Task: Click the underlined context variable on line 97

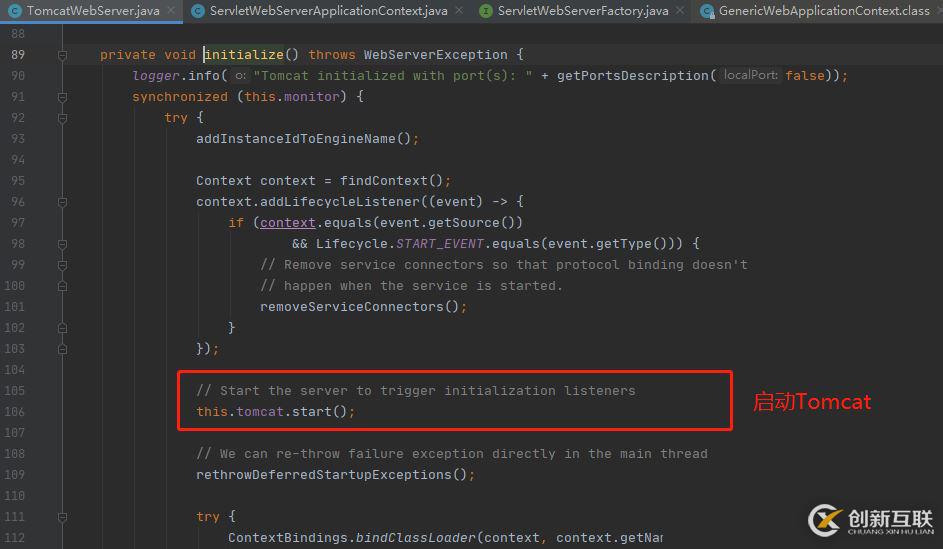Action: (287, 222)
